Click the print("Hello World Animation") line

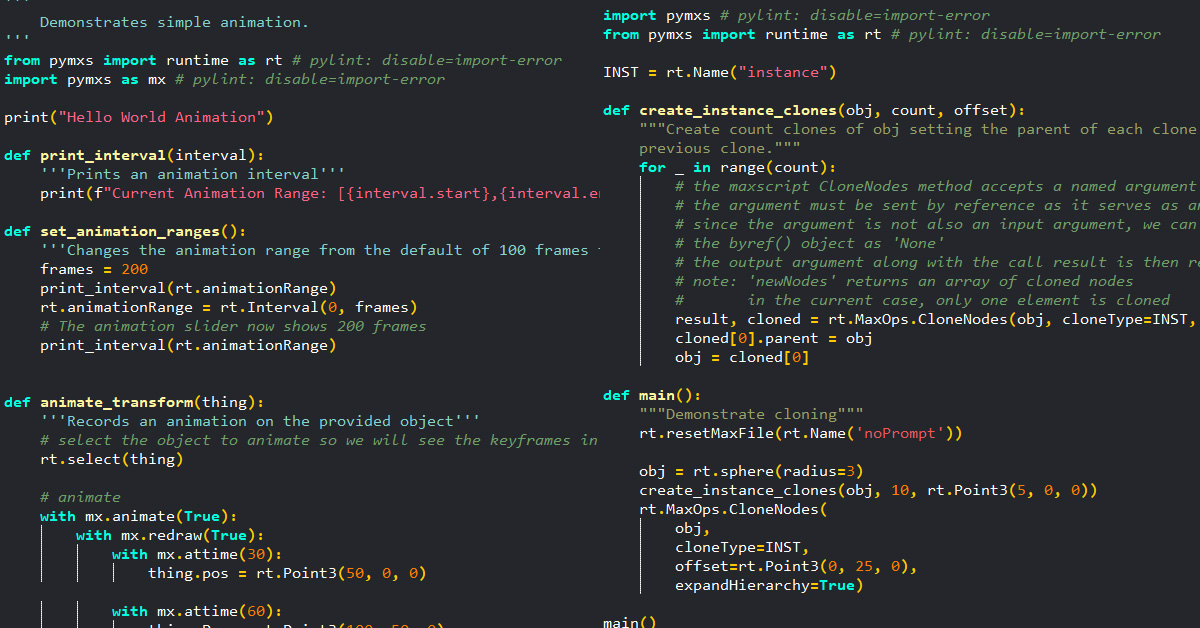[138, 117]
